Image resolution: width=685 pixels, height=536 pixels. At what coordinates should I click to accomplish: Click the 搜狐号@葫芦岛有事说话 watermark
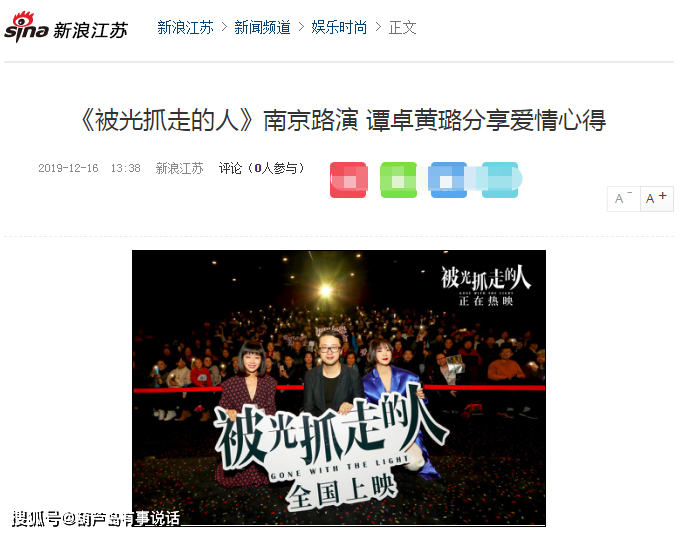[96, 519]
